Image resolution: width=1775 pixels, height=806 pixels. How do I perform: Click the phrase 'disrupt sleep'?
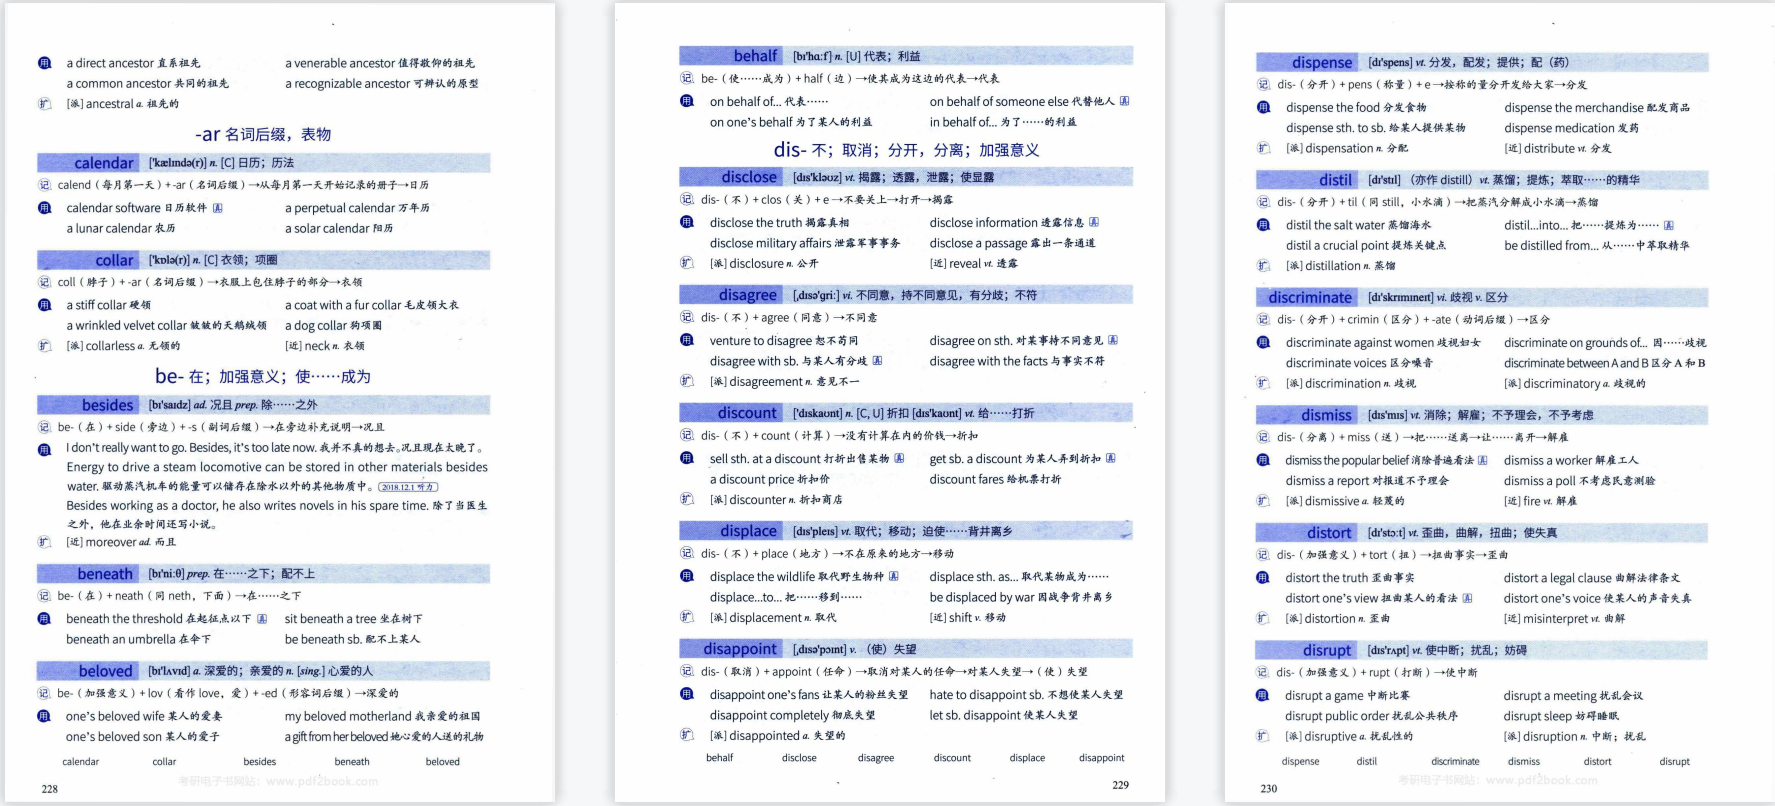coord(1538,716)
